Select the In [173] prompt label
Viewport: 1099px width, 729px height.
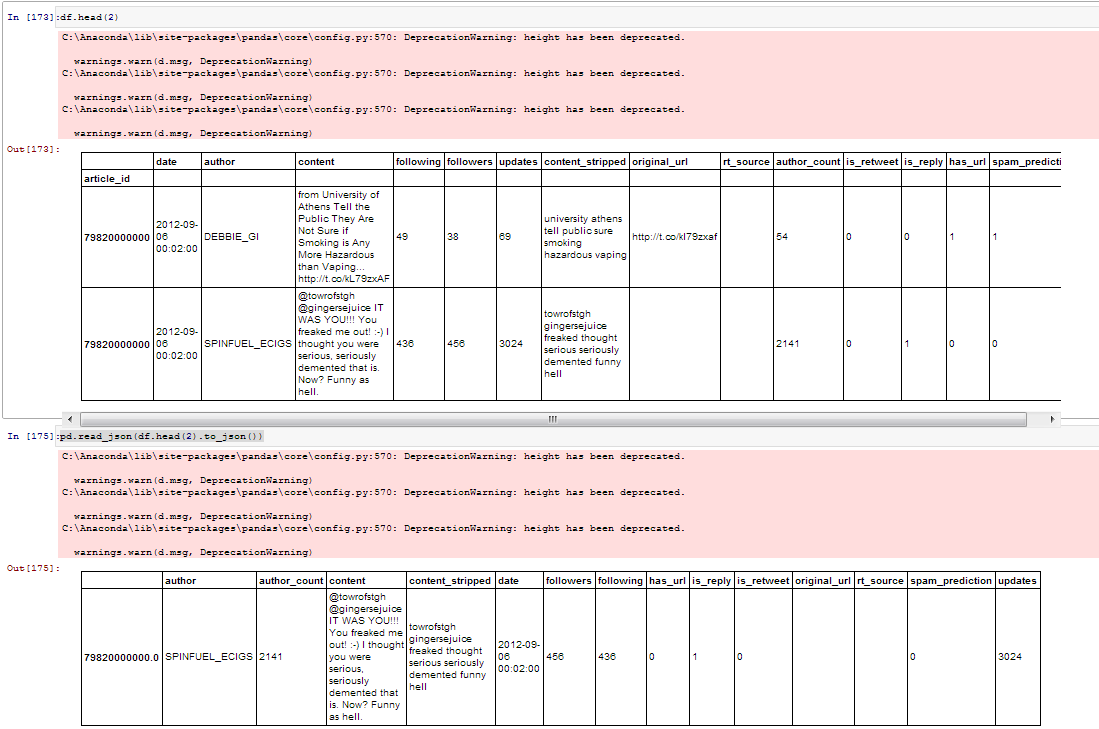point(30,17)
